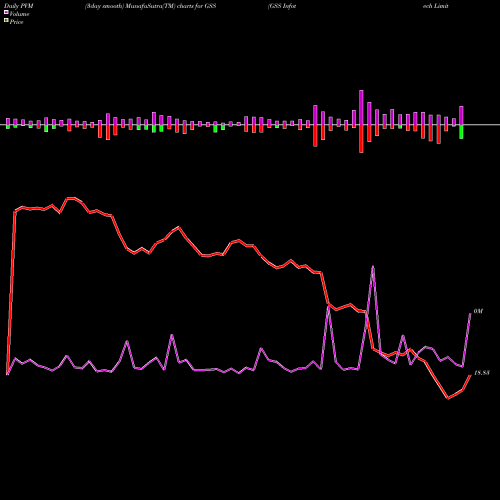Click the '(GSS Infot' company name text

[282, 6]
